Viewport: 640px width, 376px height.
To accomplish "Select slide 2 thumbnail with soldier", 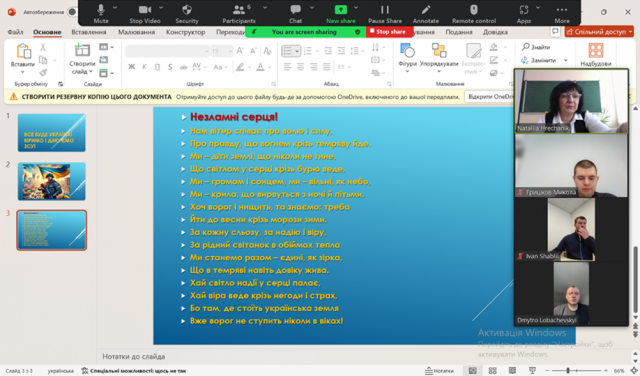I will (51, 181).
